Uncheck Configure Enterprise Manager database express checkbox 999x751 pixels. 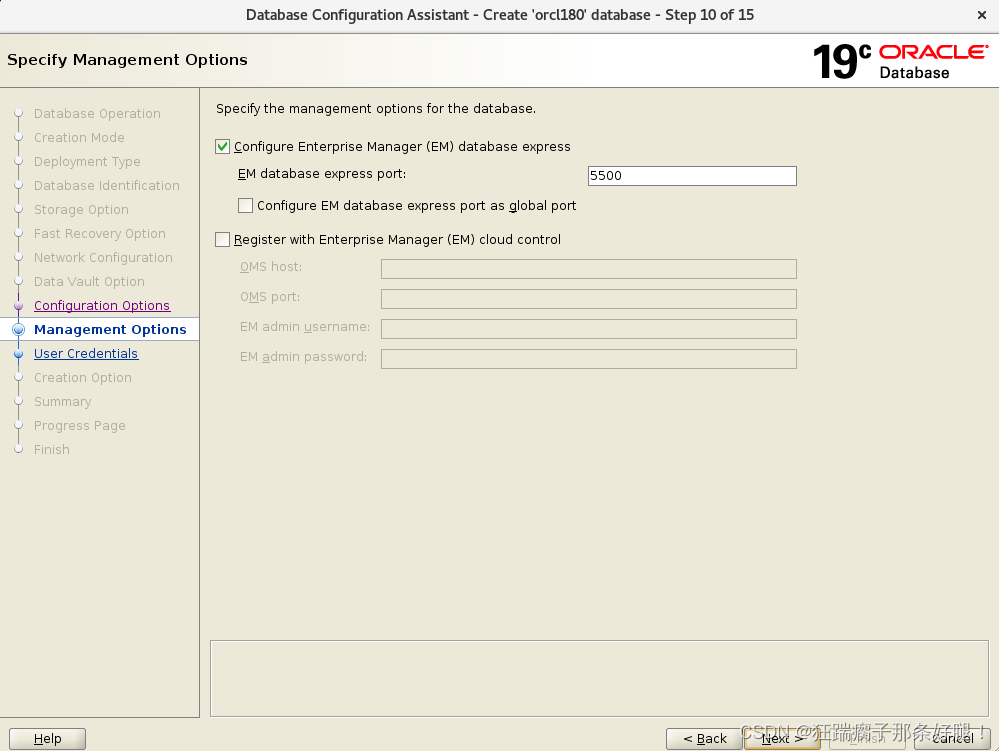pos(222,147)
